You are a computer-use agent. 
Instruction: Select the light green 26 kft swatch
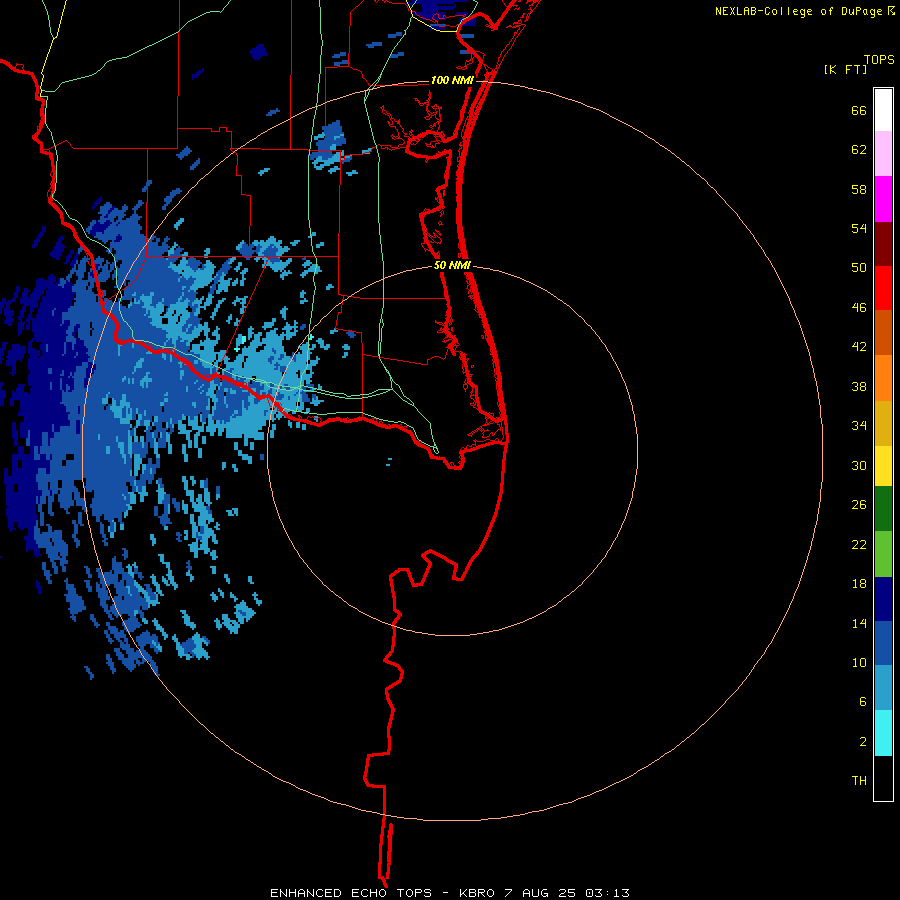[883, 554]
